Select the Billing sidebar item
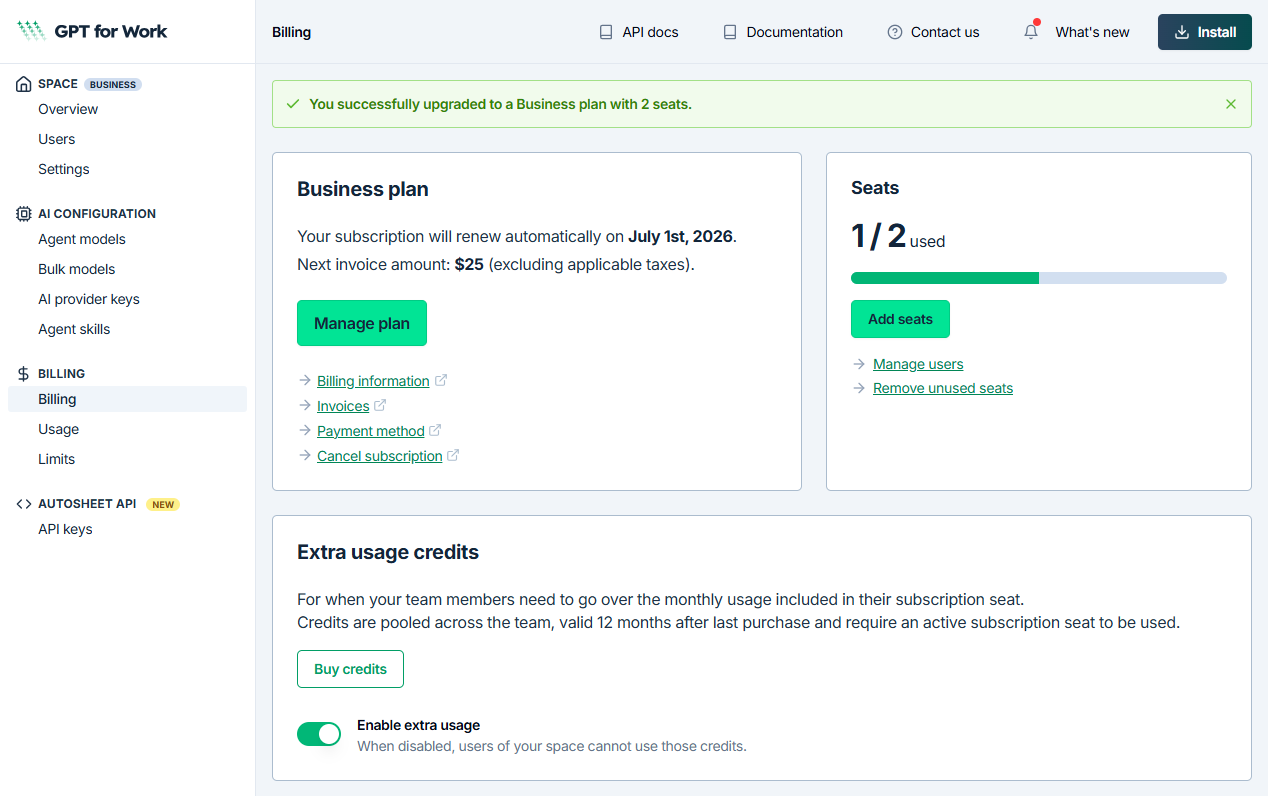 click(x=127, y=399)
